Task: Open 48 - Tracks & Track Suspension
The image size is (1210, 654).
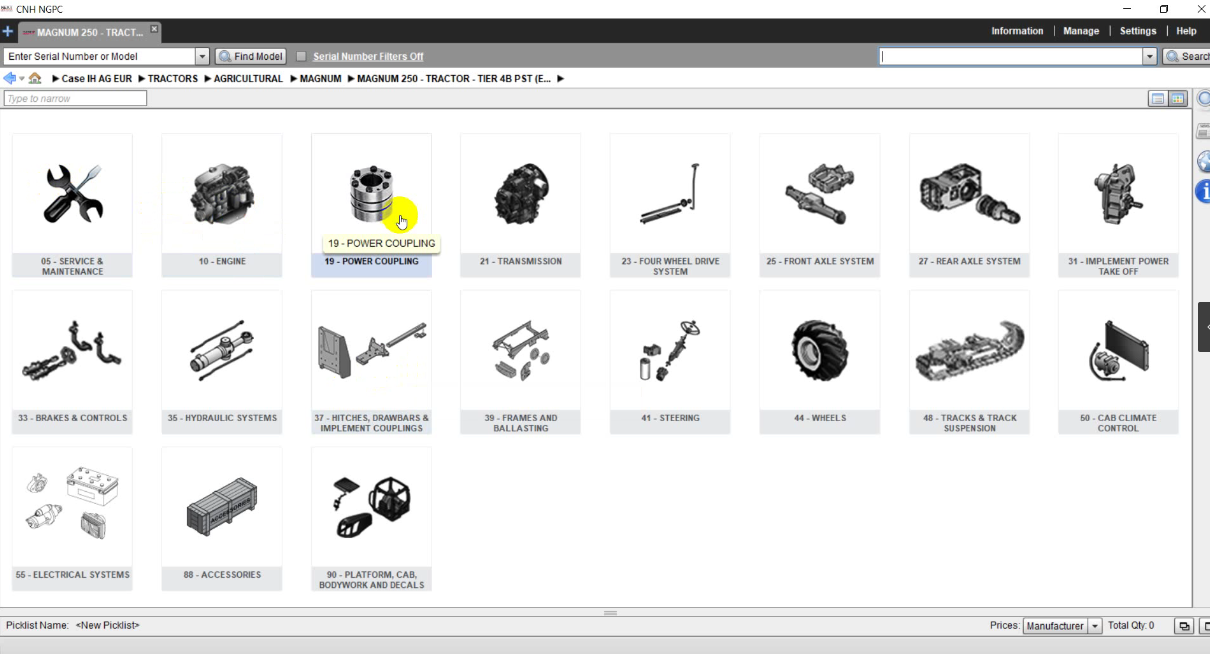Action: (x=969, y=362)
